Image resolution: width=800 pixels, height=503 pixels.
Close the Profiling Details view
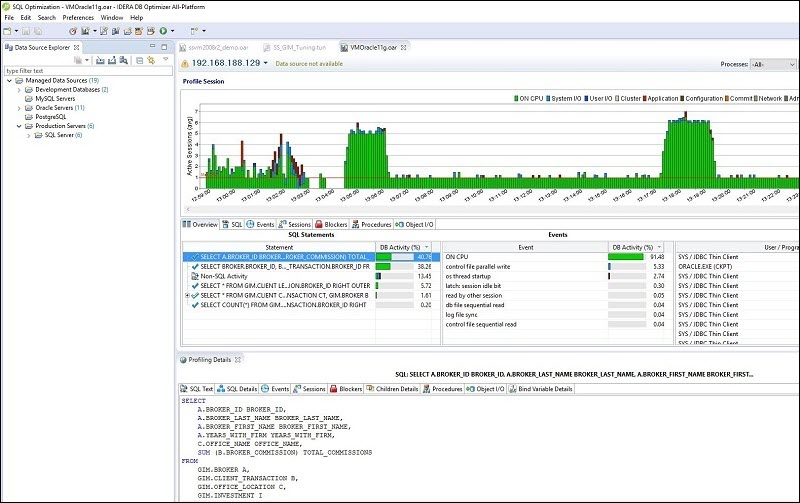pyautogui.click(x=238, y=360)
